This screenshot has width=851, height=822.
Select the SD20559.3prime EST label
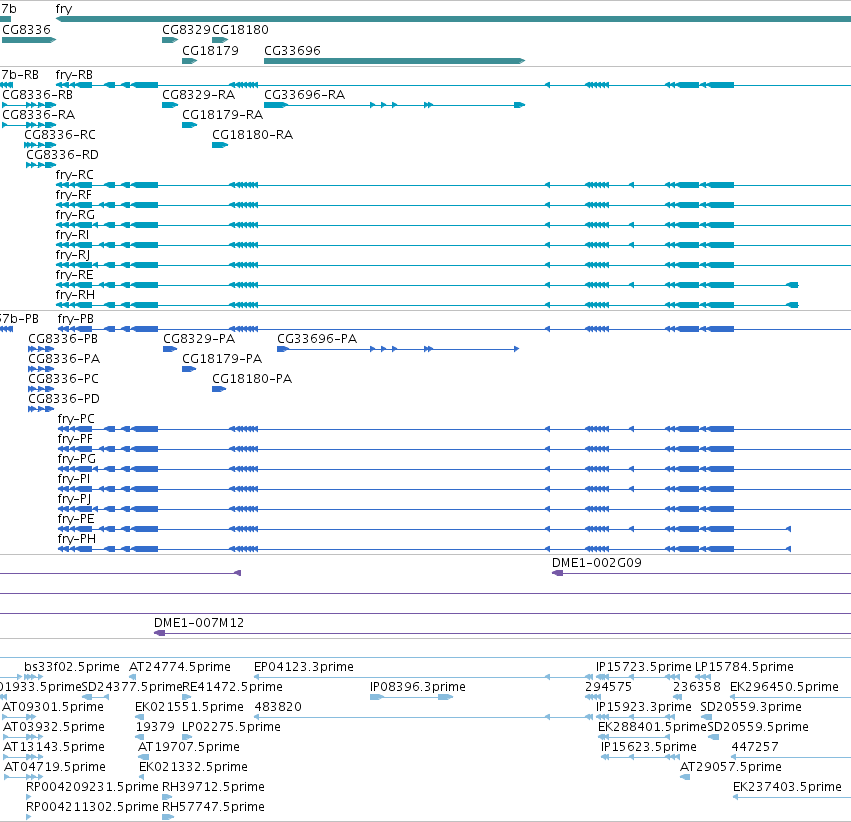751,708
